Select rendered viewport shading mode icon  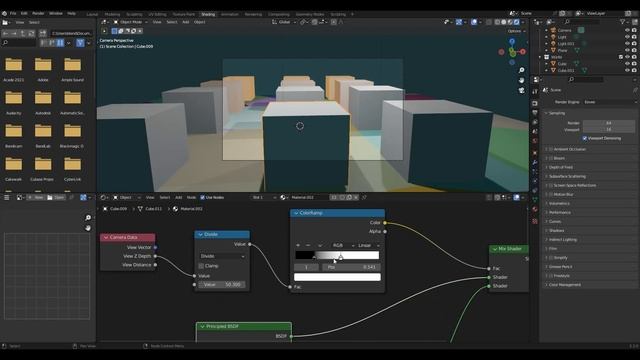tap(517, 22)
